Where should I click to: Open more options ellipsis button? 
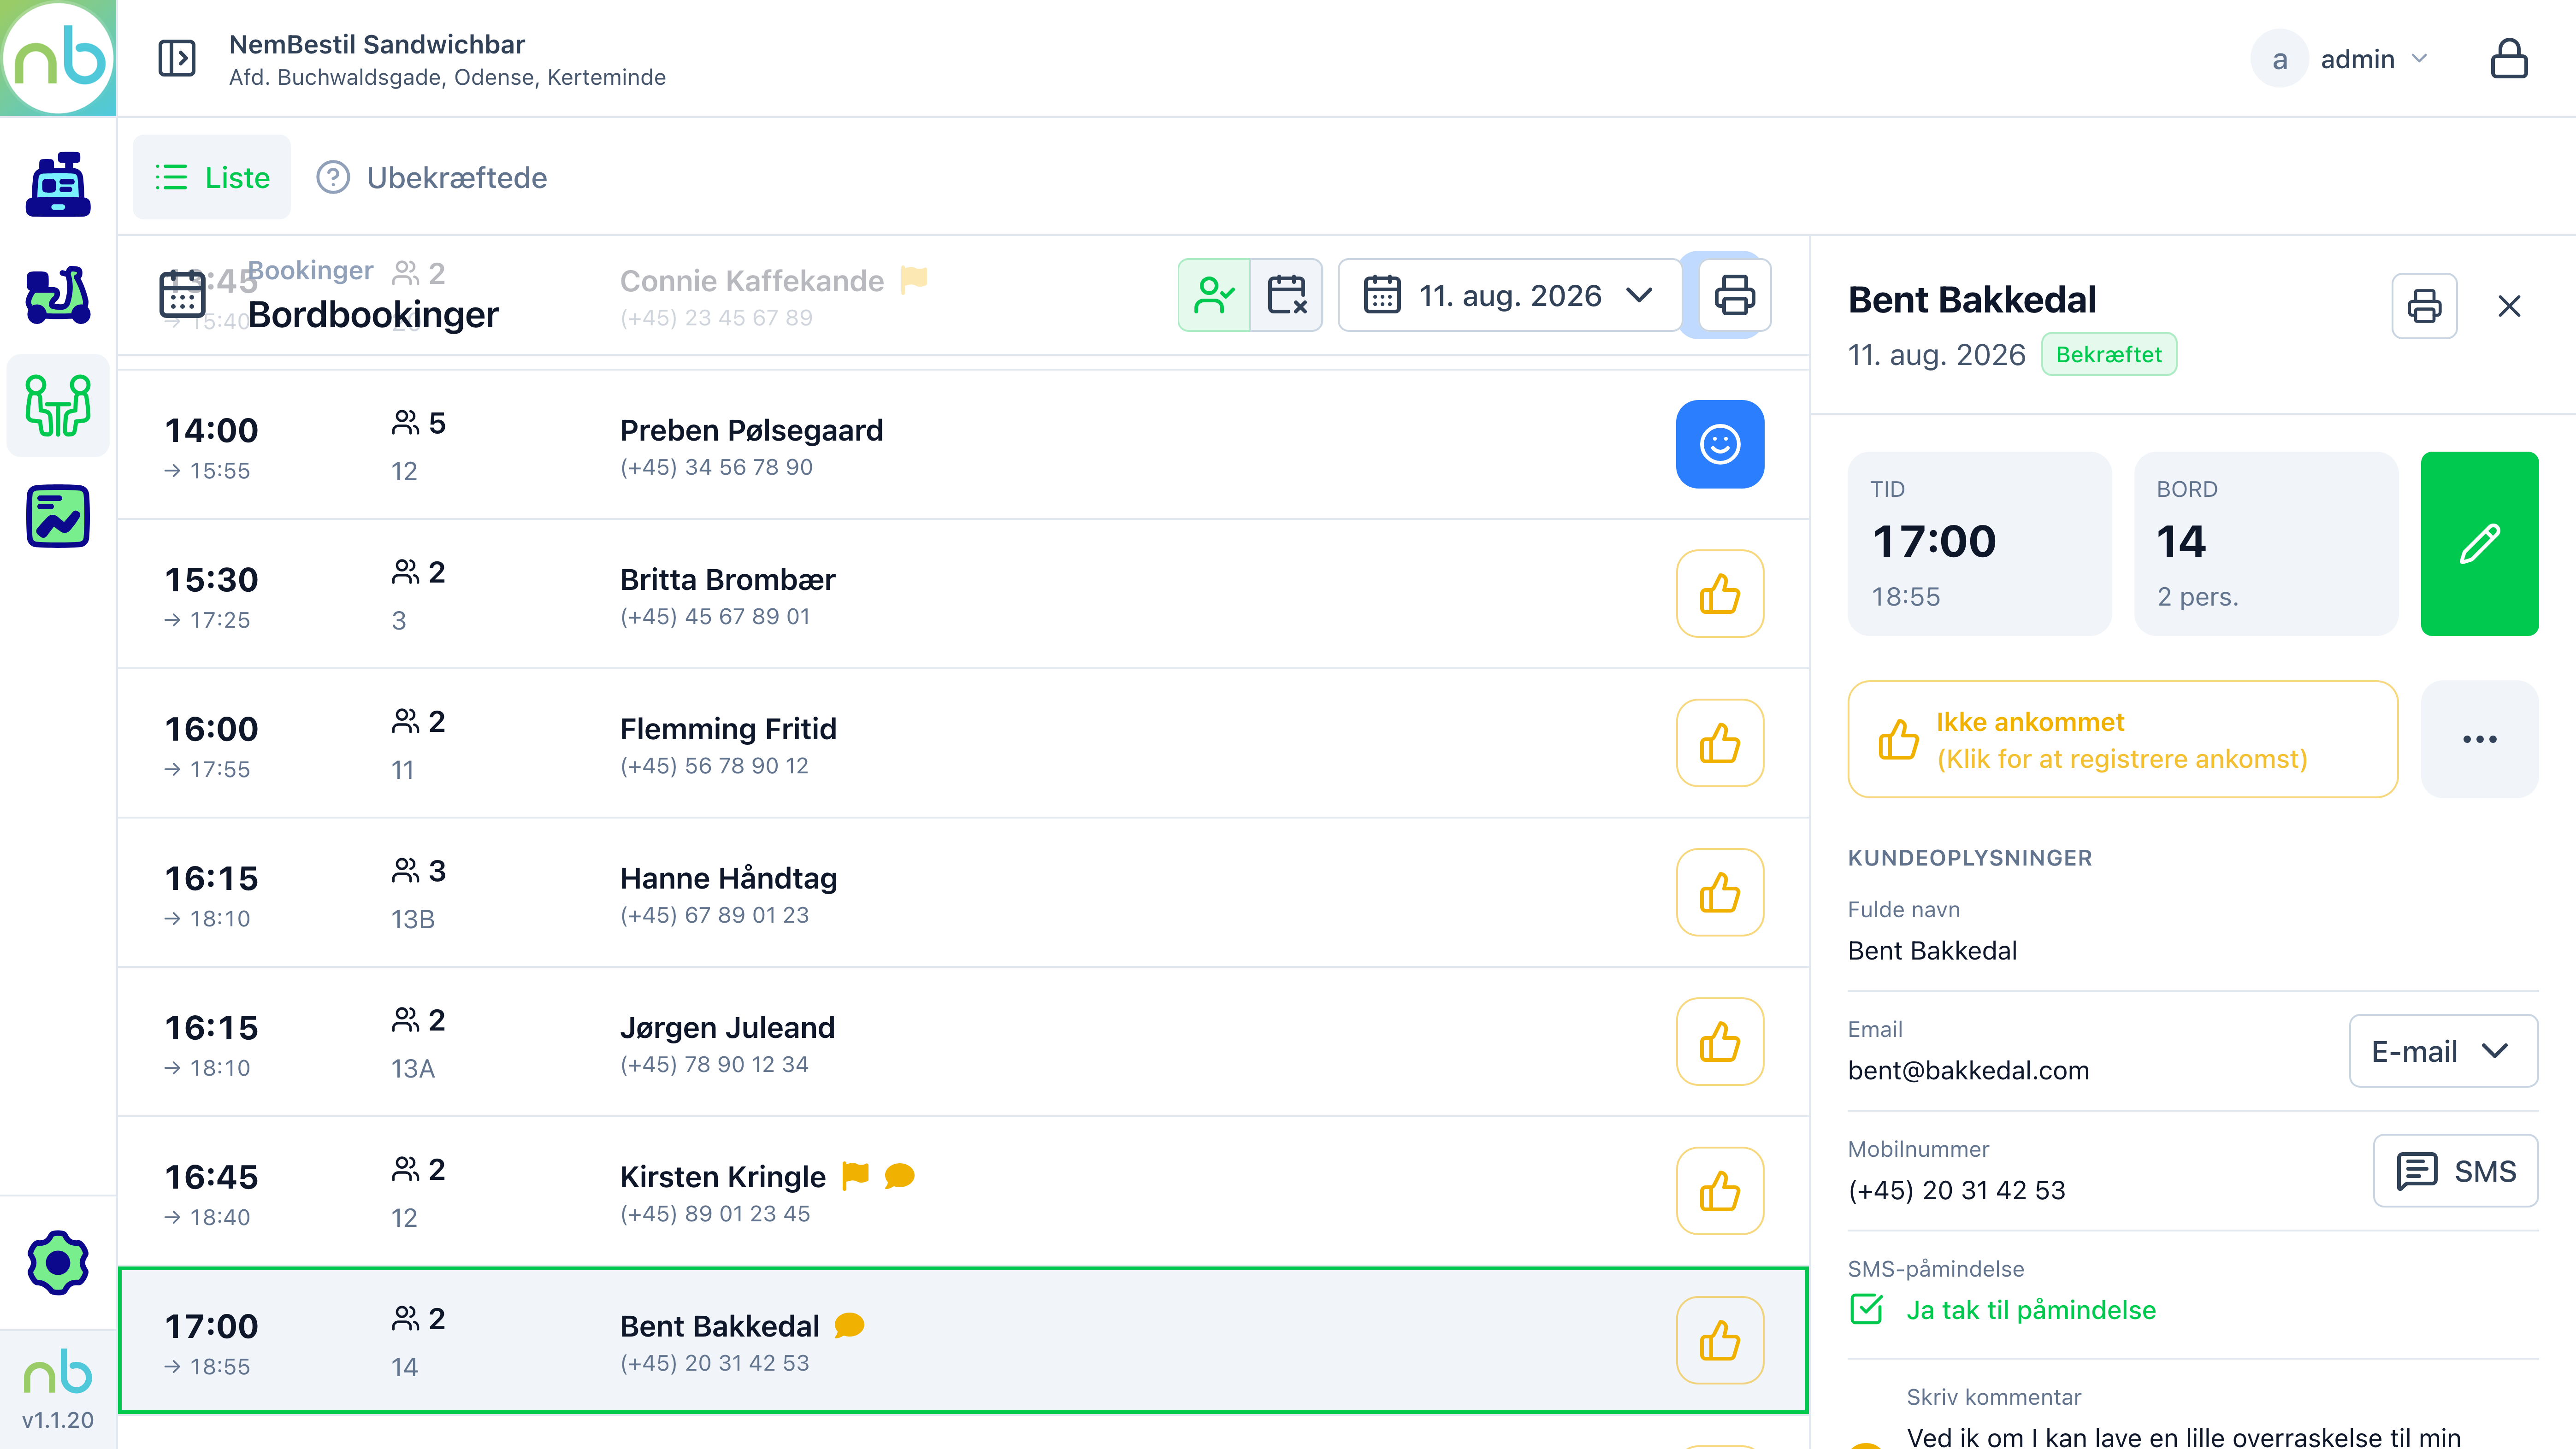[x=2479, y=739]
